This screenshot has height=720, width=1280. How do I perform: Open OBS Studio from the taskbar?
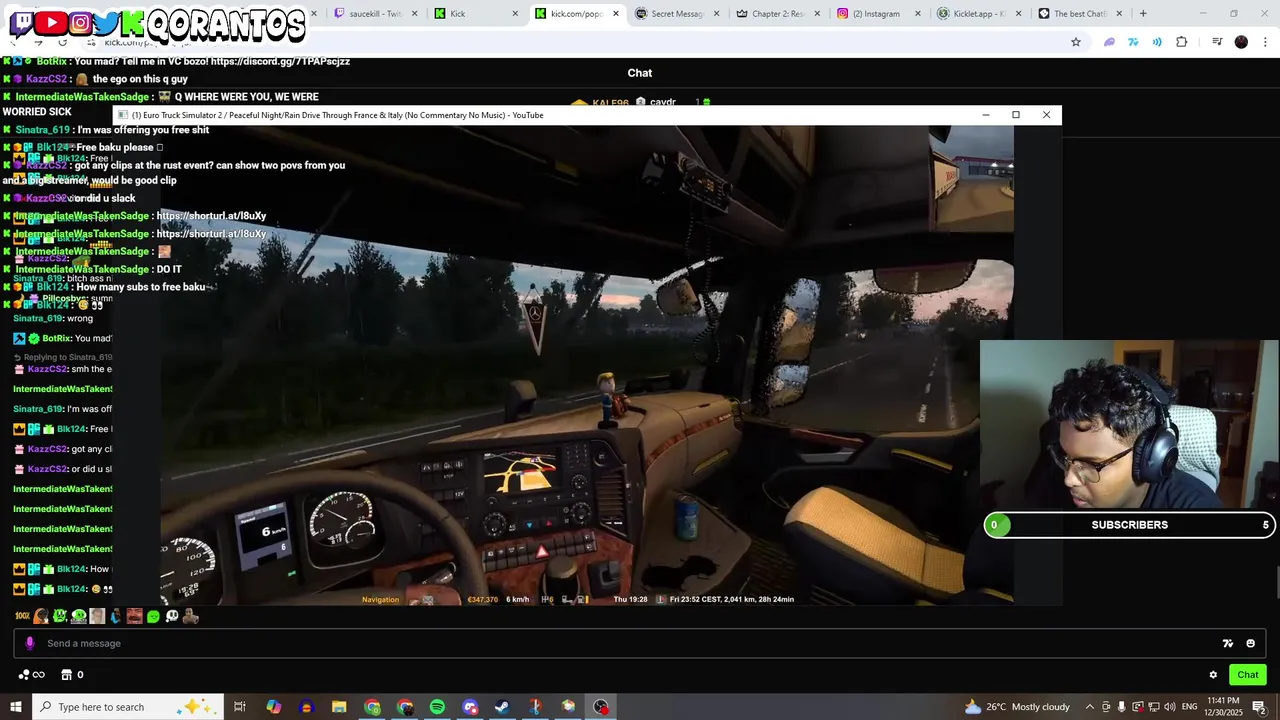pyautogui.click(x=601, y=707)
